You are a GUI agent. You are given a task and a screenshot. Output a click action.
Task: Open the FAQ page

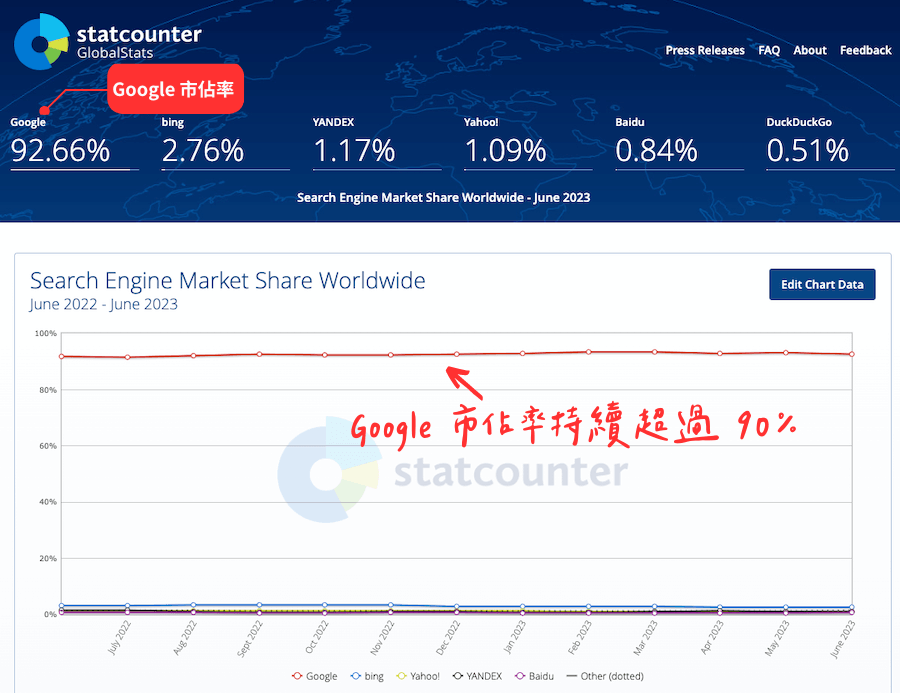pyautogui.click(x=769, y=50)
